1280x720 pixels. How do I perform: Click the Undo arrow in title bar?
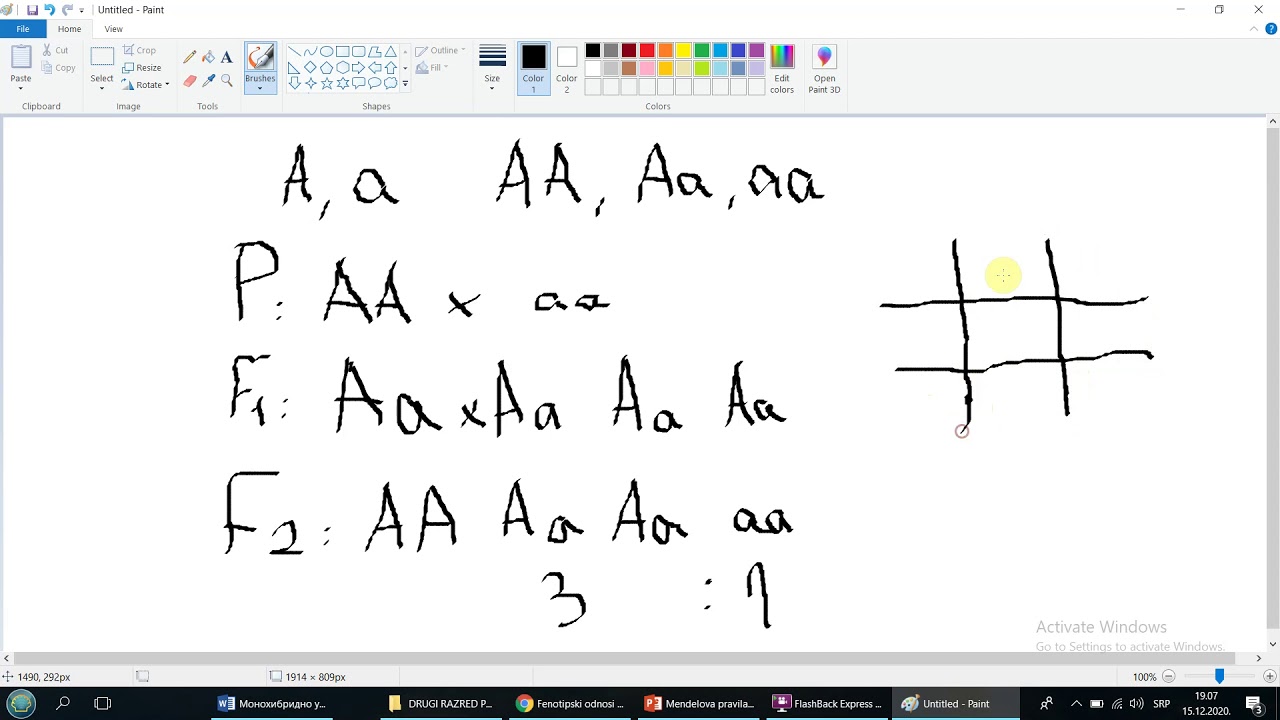click(49, 10)
